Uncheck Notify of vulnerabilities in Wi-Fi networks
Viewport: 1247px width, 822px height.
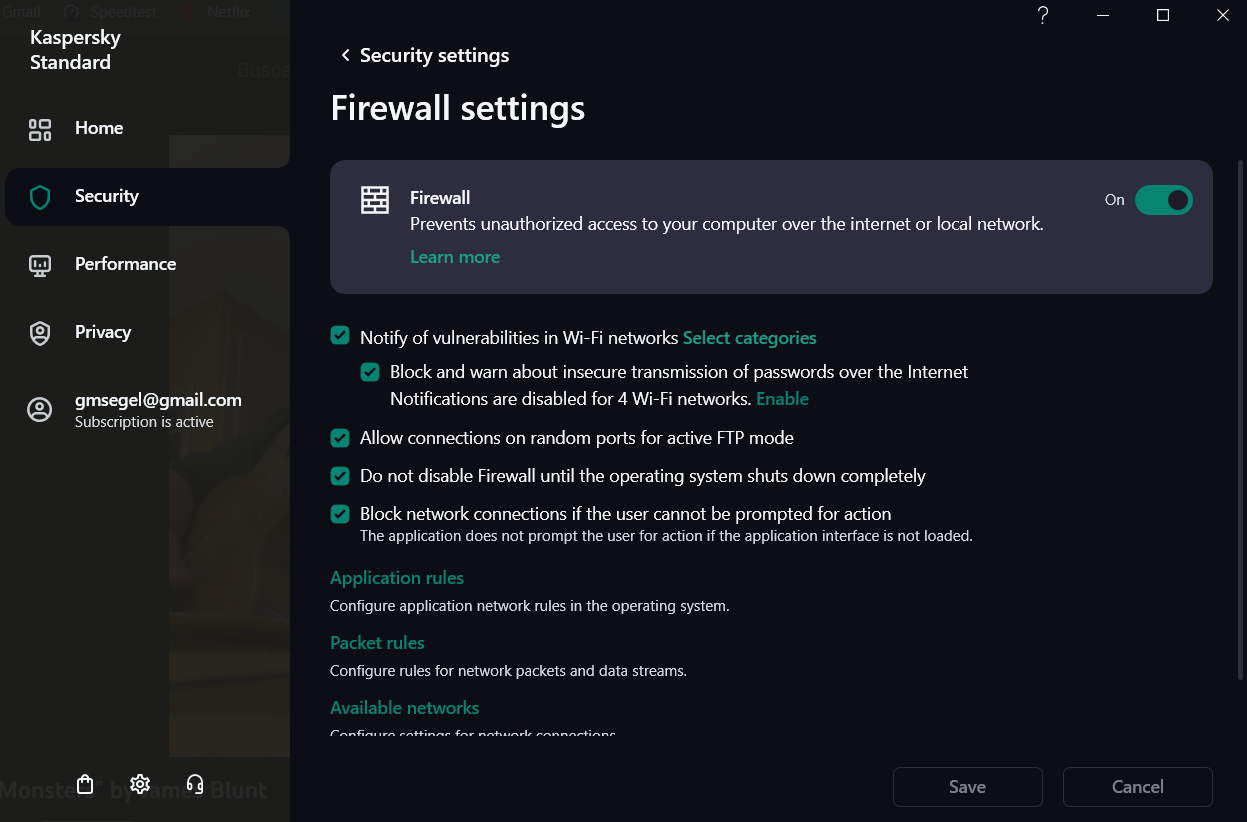pos(340,336)
